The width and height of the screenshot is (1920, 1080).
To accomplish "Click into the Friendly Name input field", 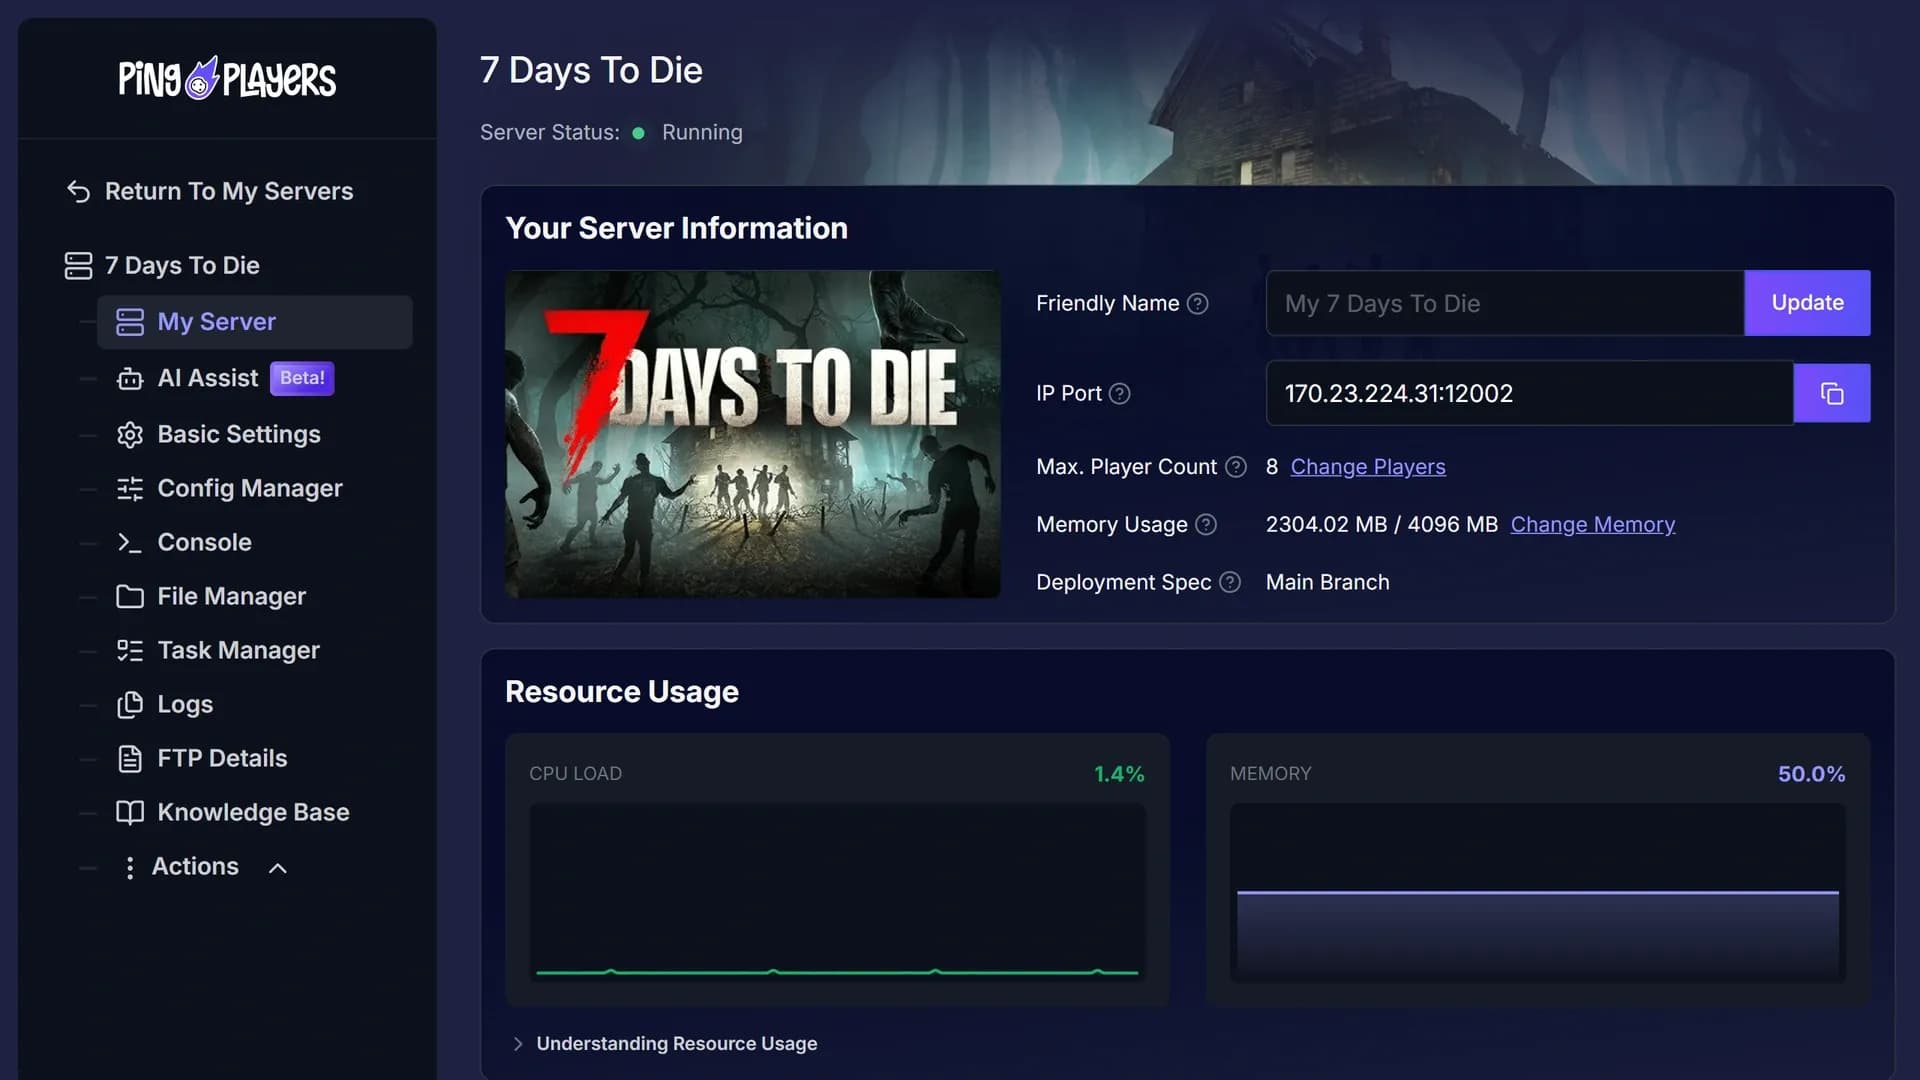I will 1505,303.
